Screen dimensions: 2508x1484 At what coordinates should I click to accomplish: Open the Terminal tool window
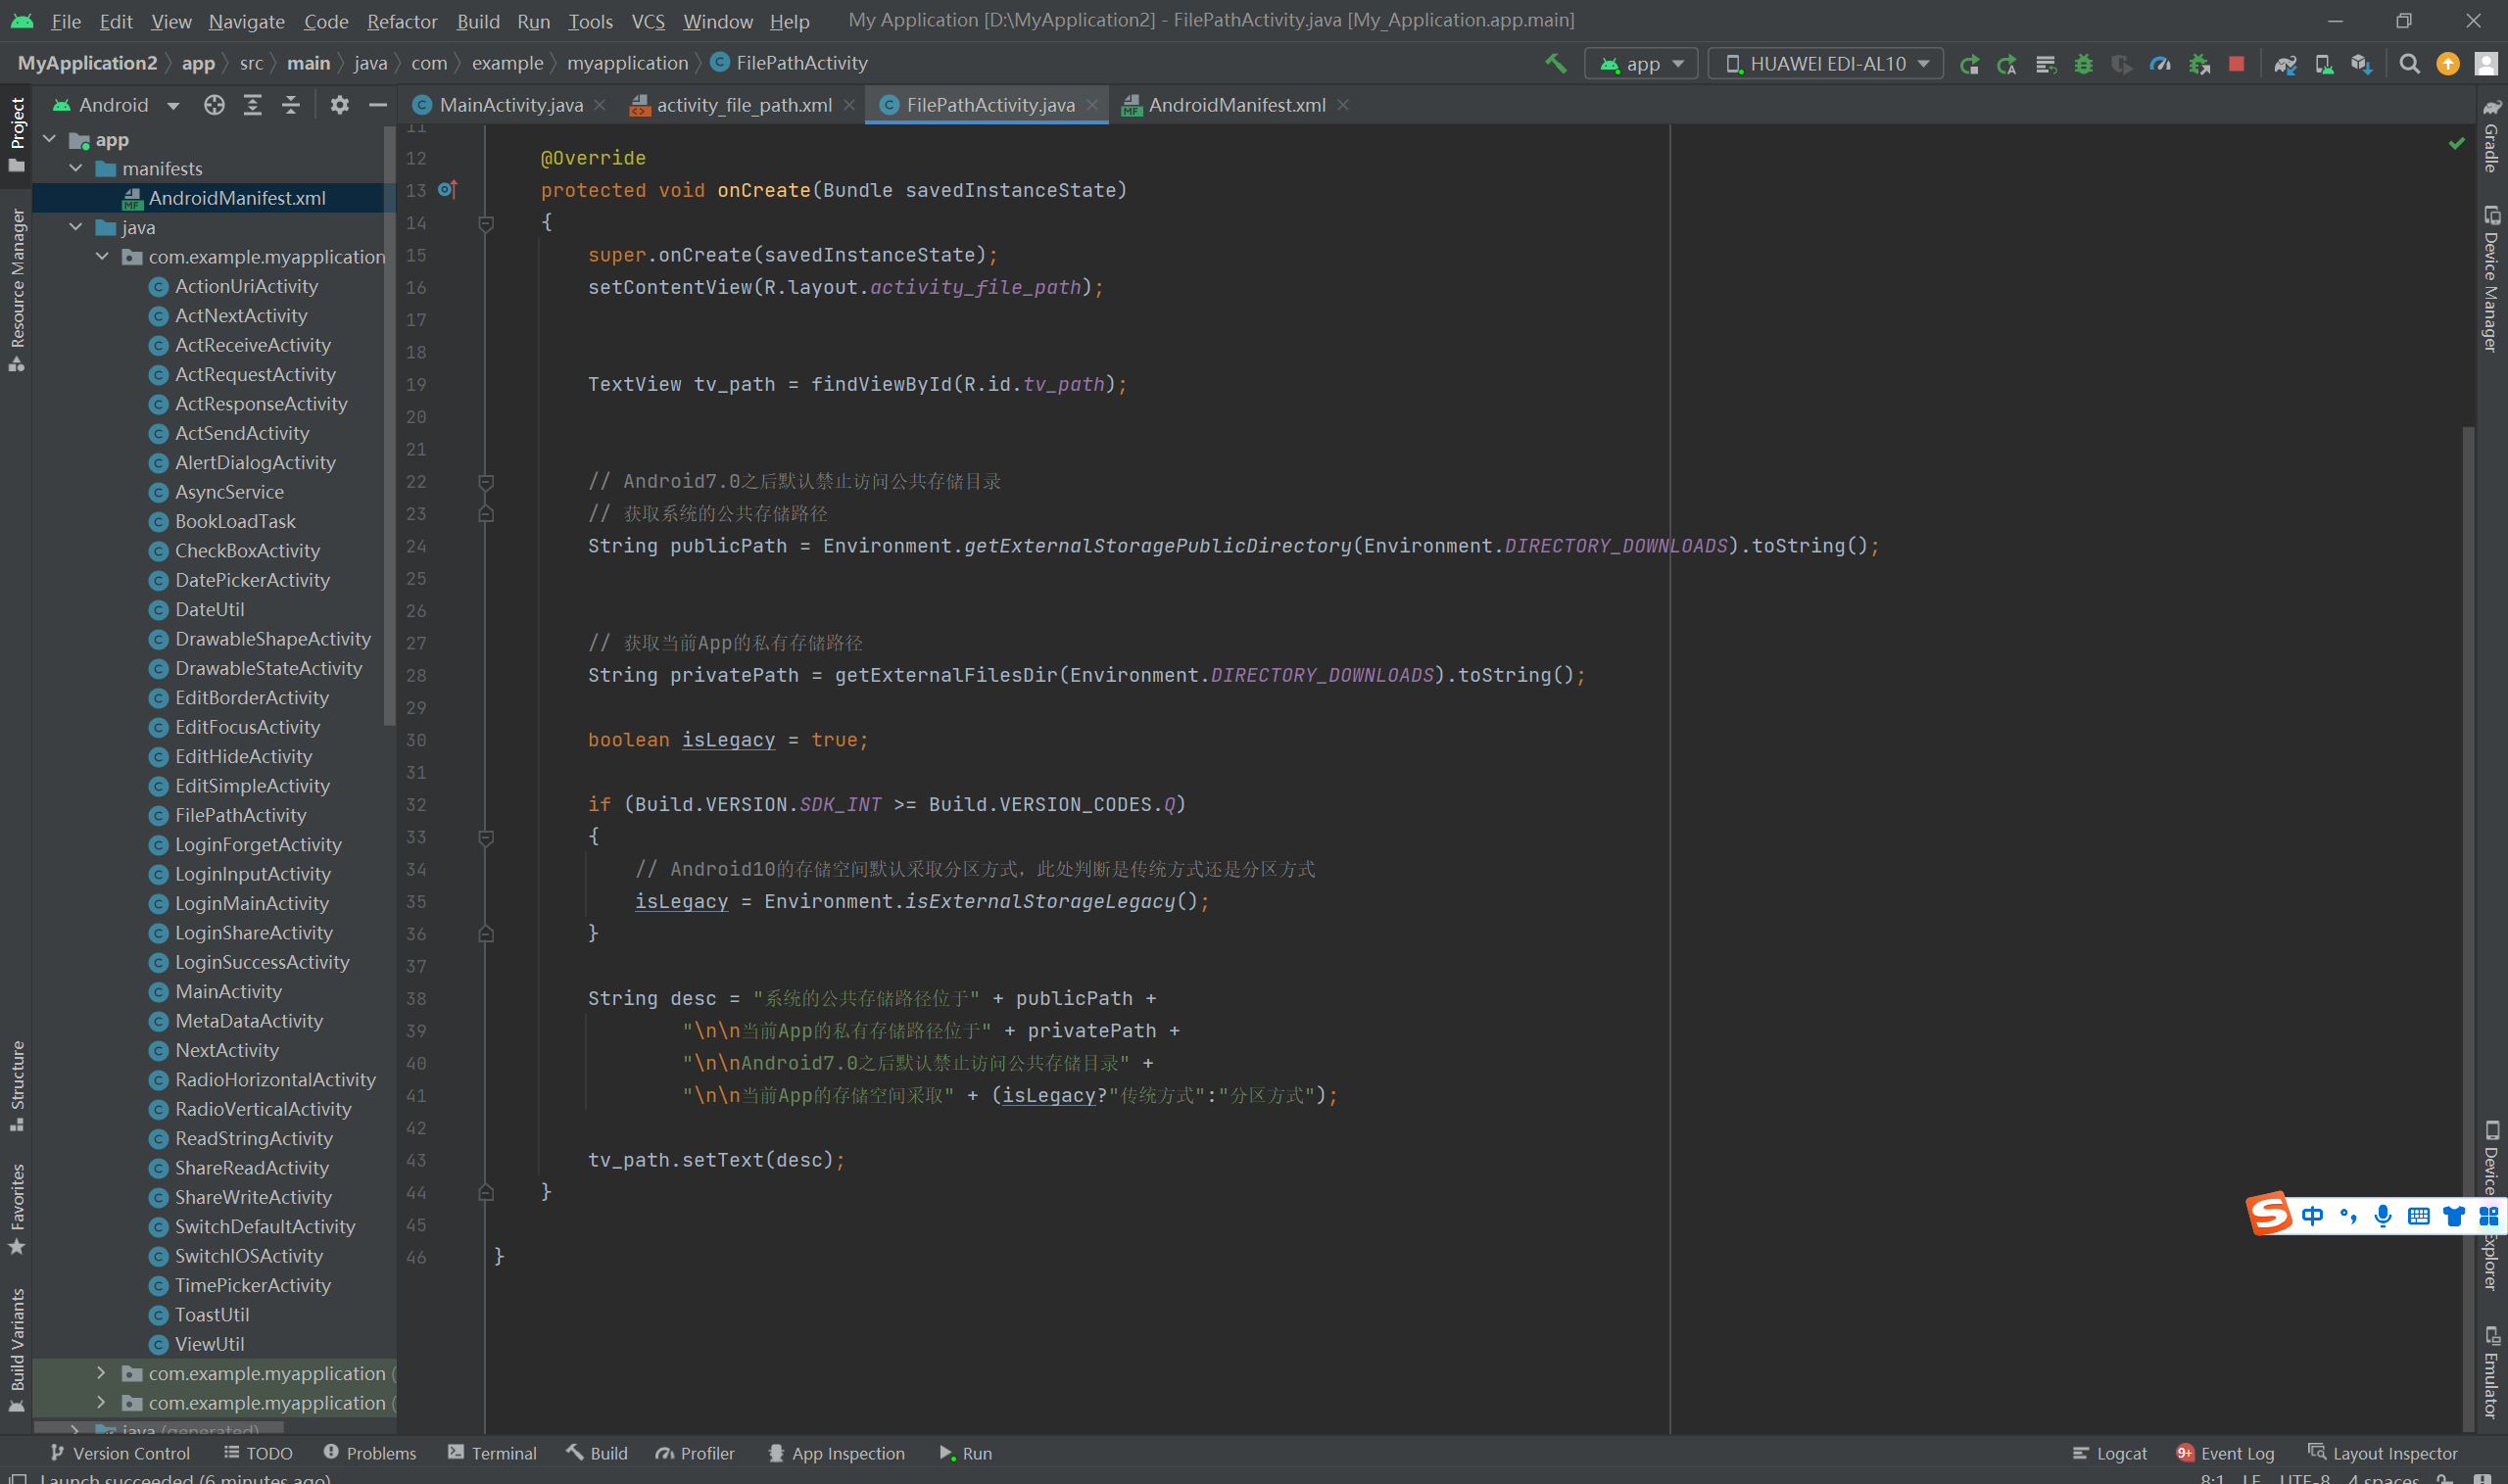coord(492,1453)
